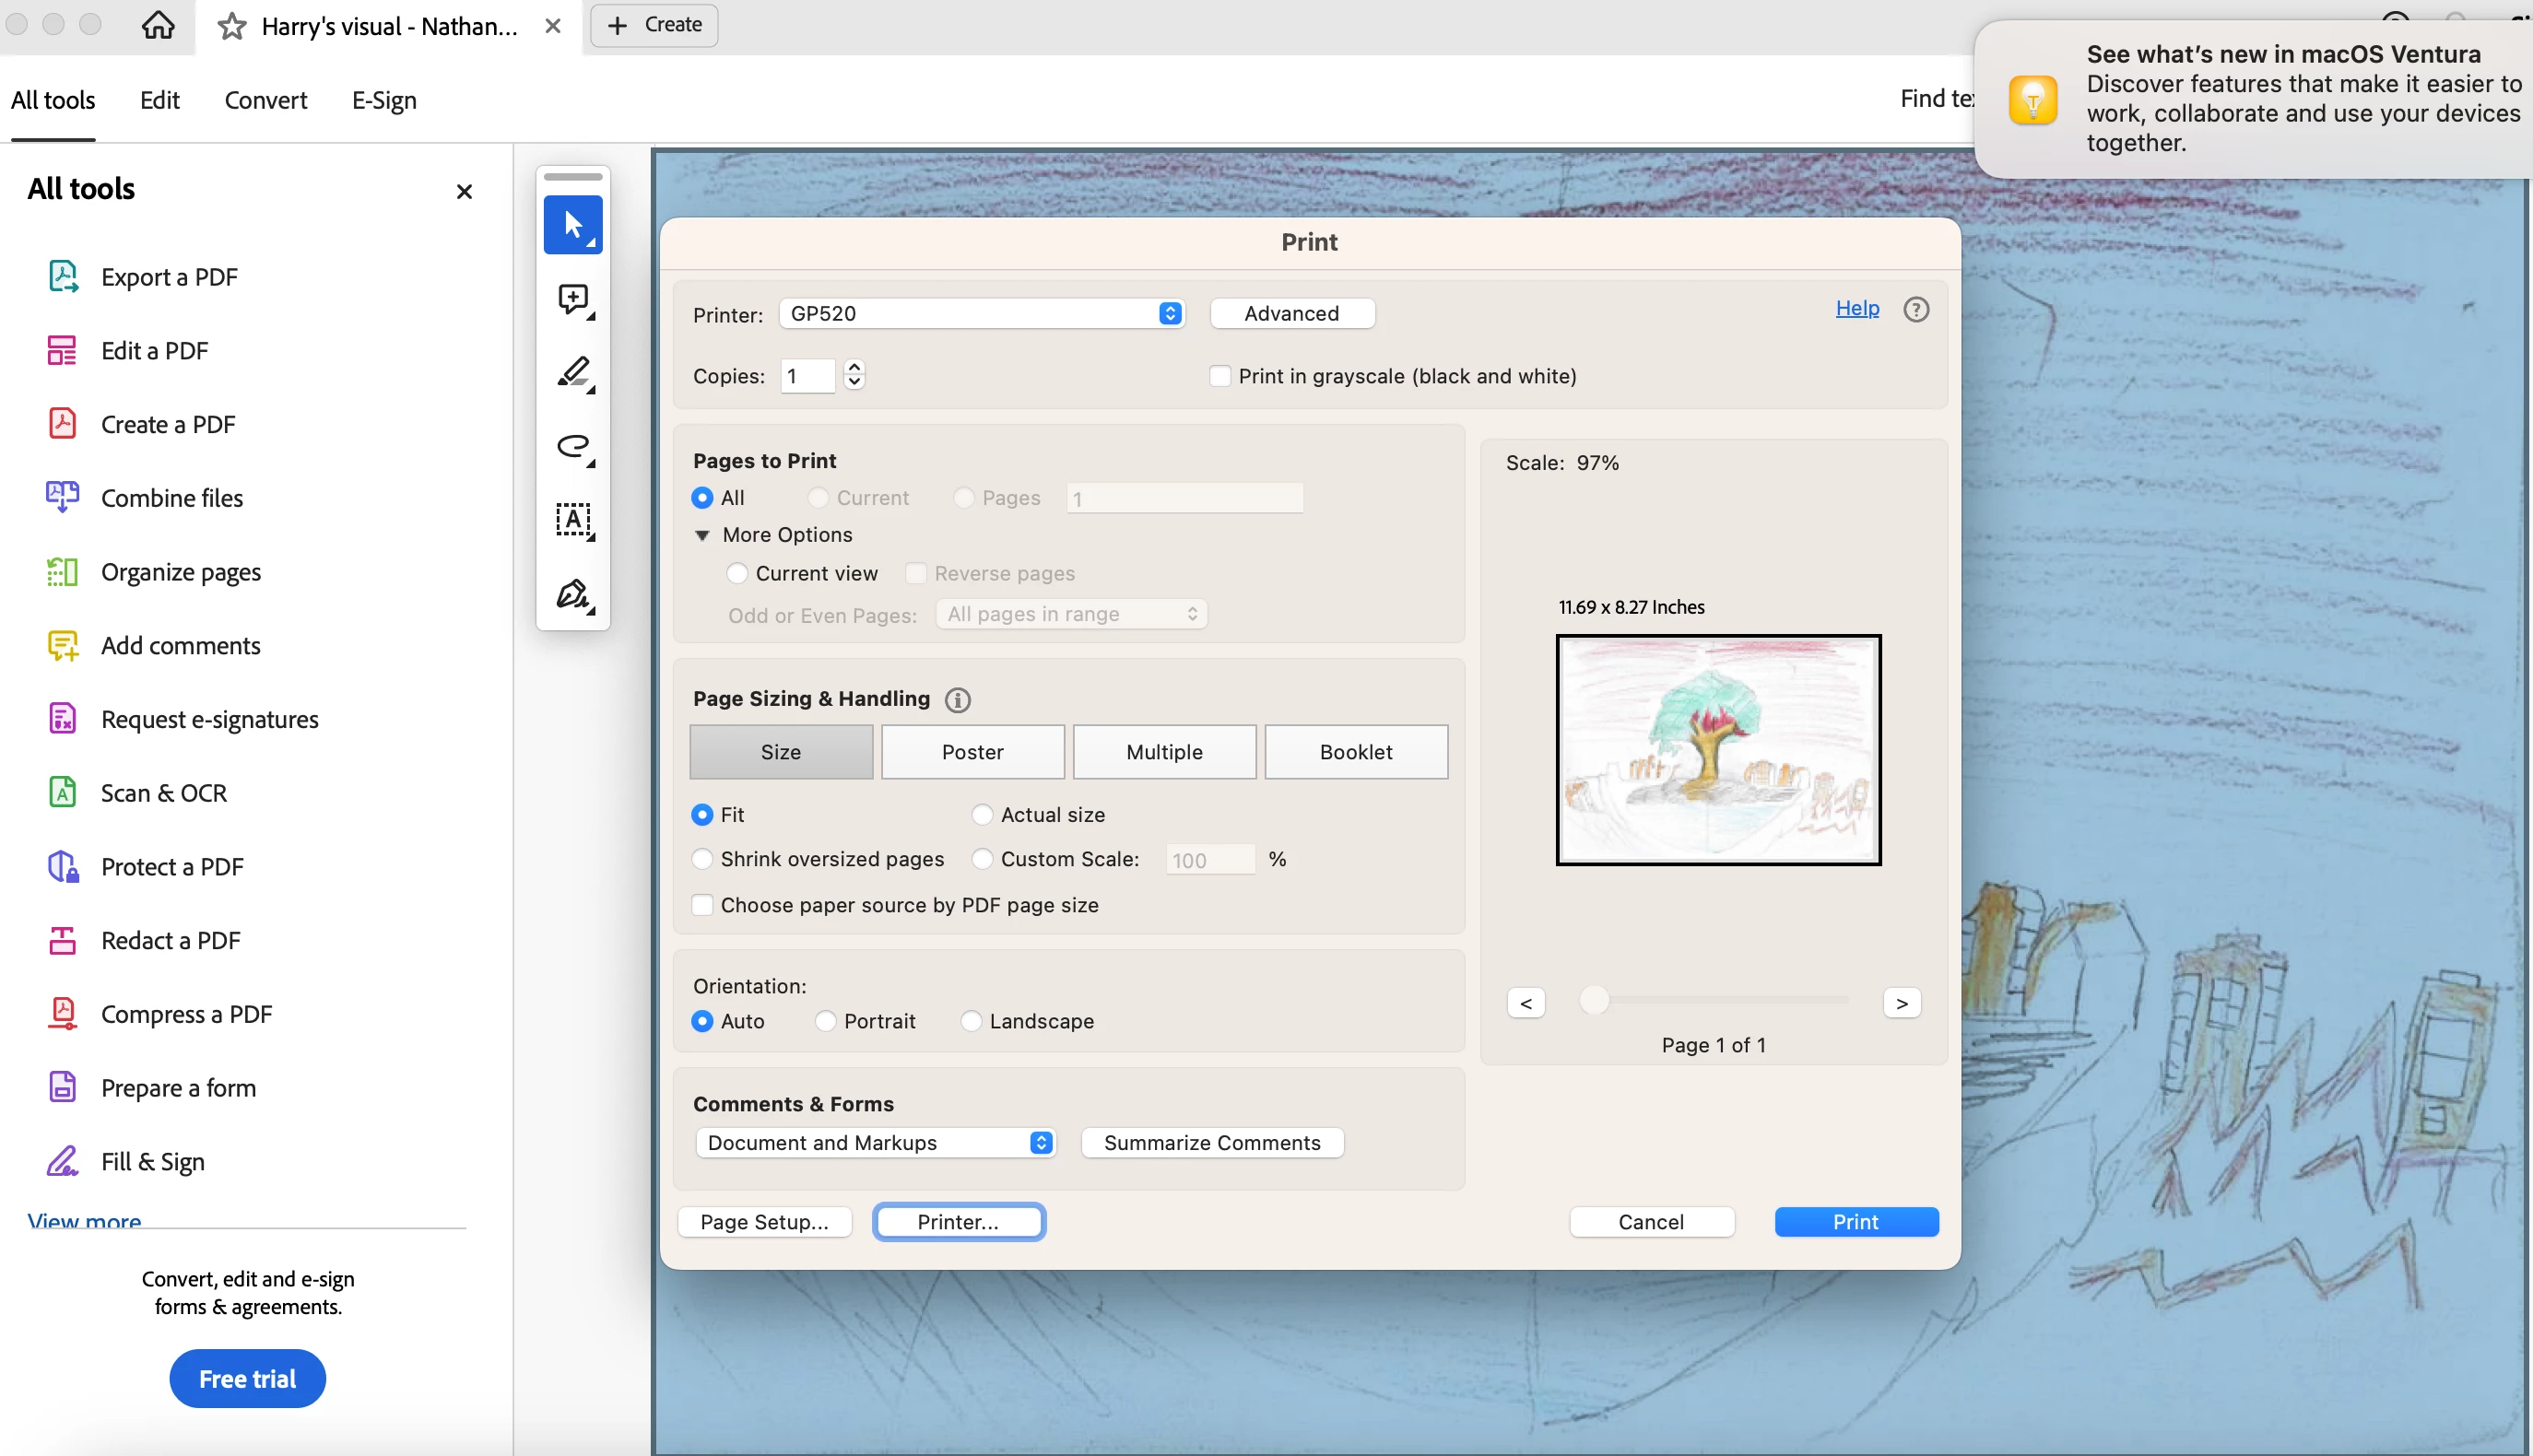Select the highlight pen tool

coord(573,372)
